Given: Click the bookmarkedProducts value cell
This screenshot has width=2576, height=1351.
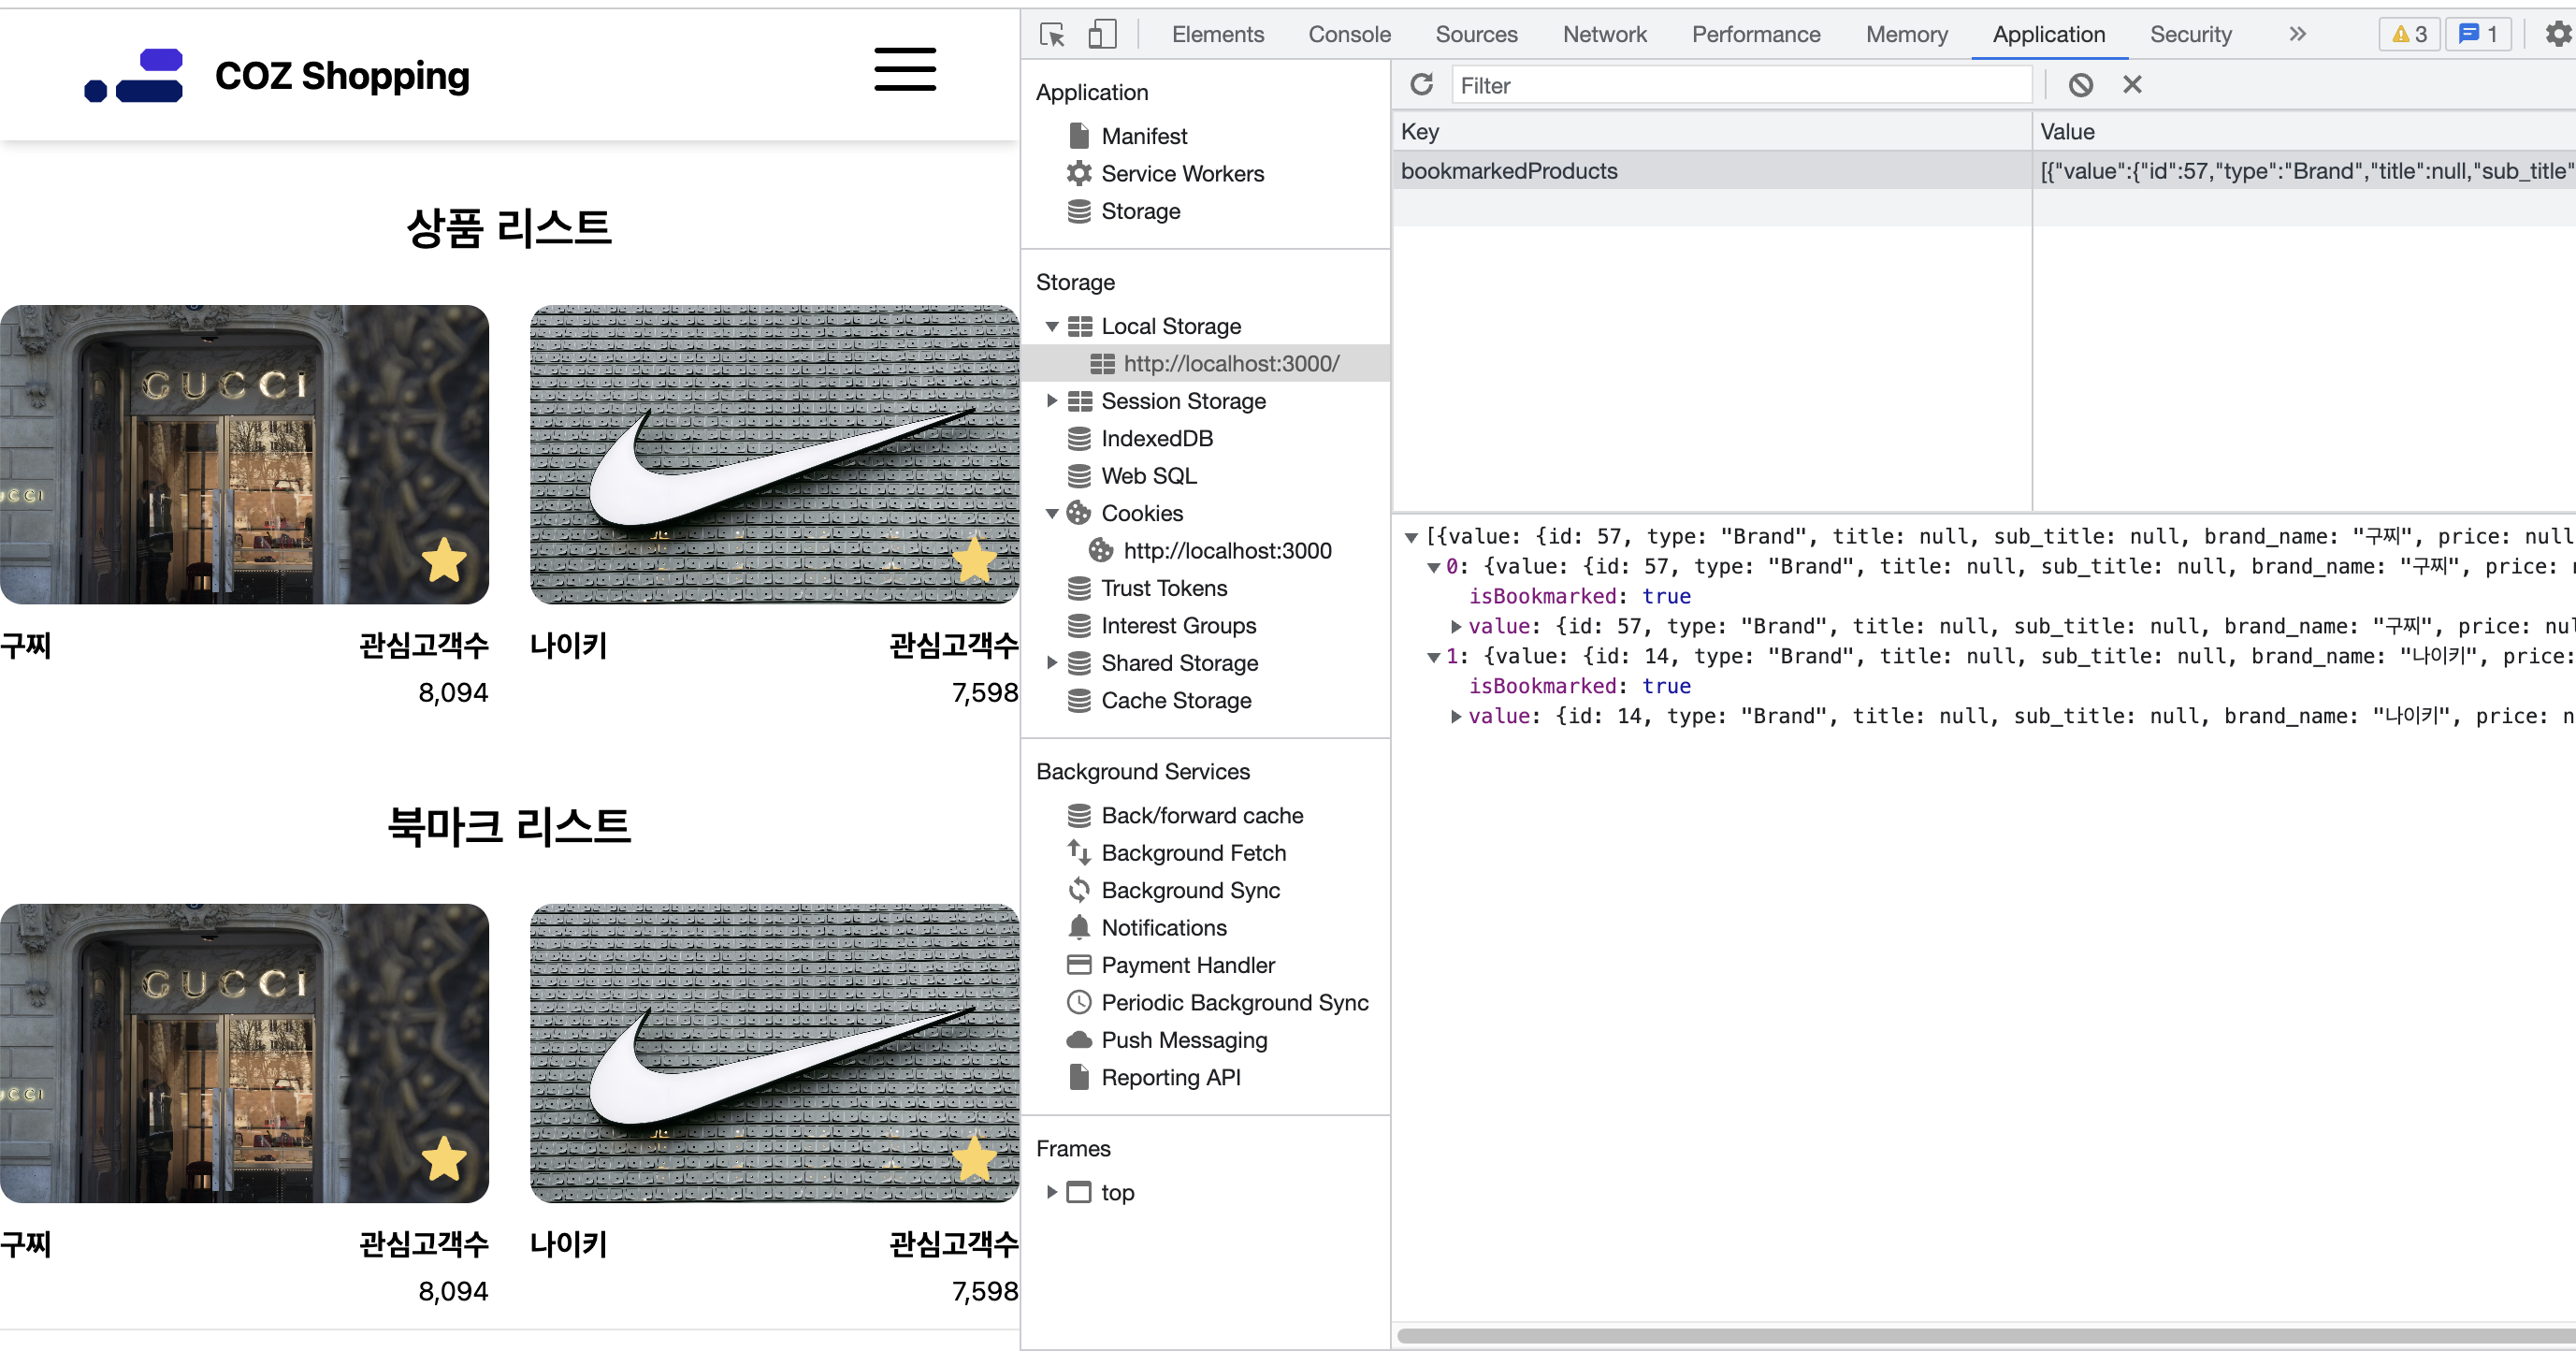Looking at the screenshot, I should (x=2304, y=171).
